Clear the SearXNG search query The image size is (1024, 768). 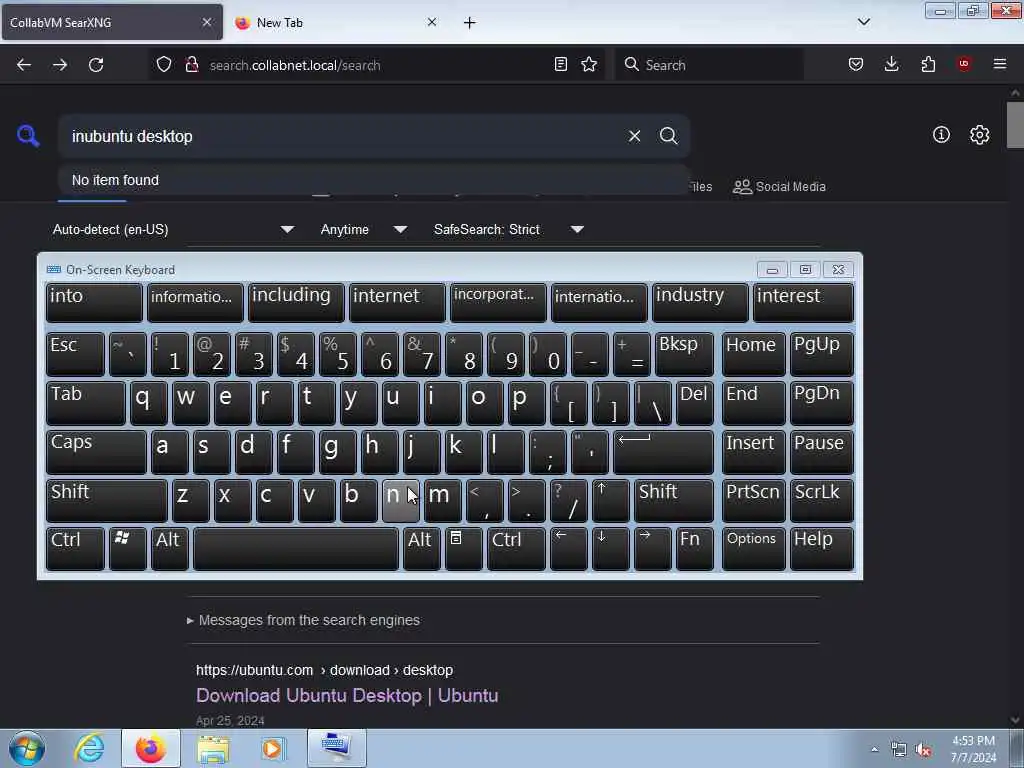634,136
